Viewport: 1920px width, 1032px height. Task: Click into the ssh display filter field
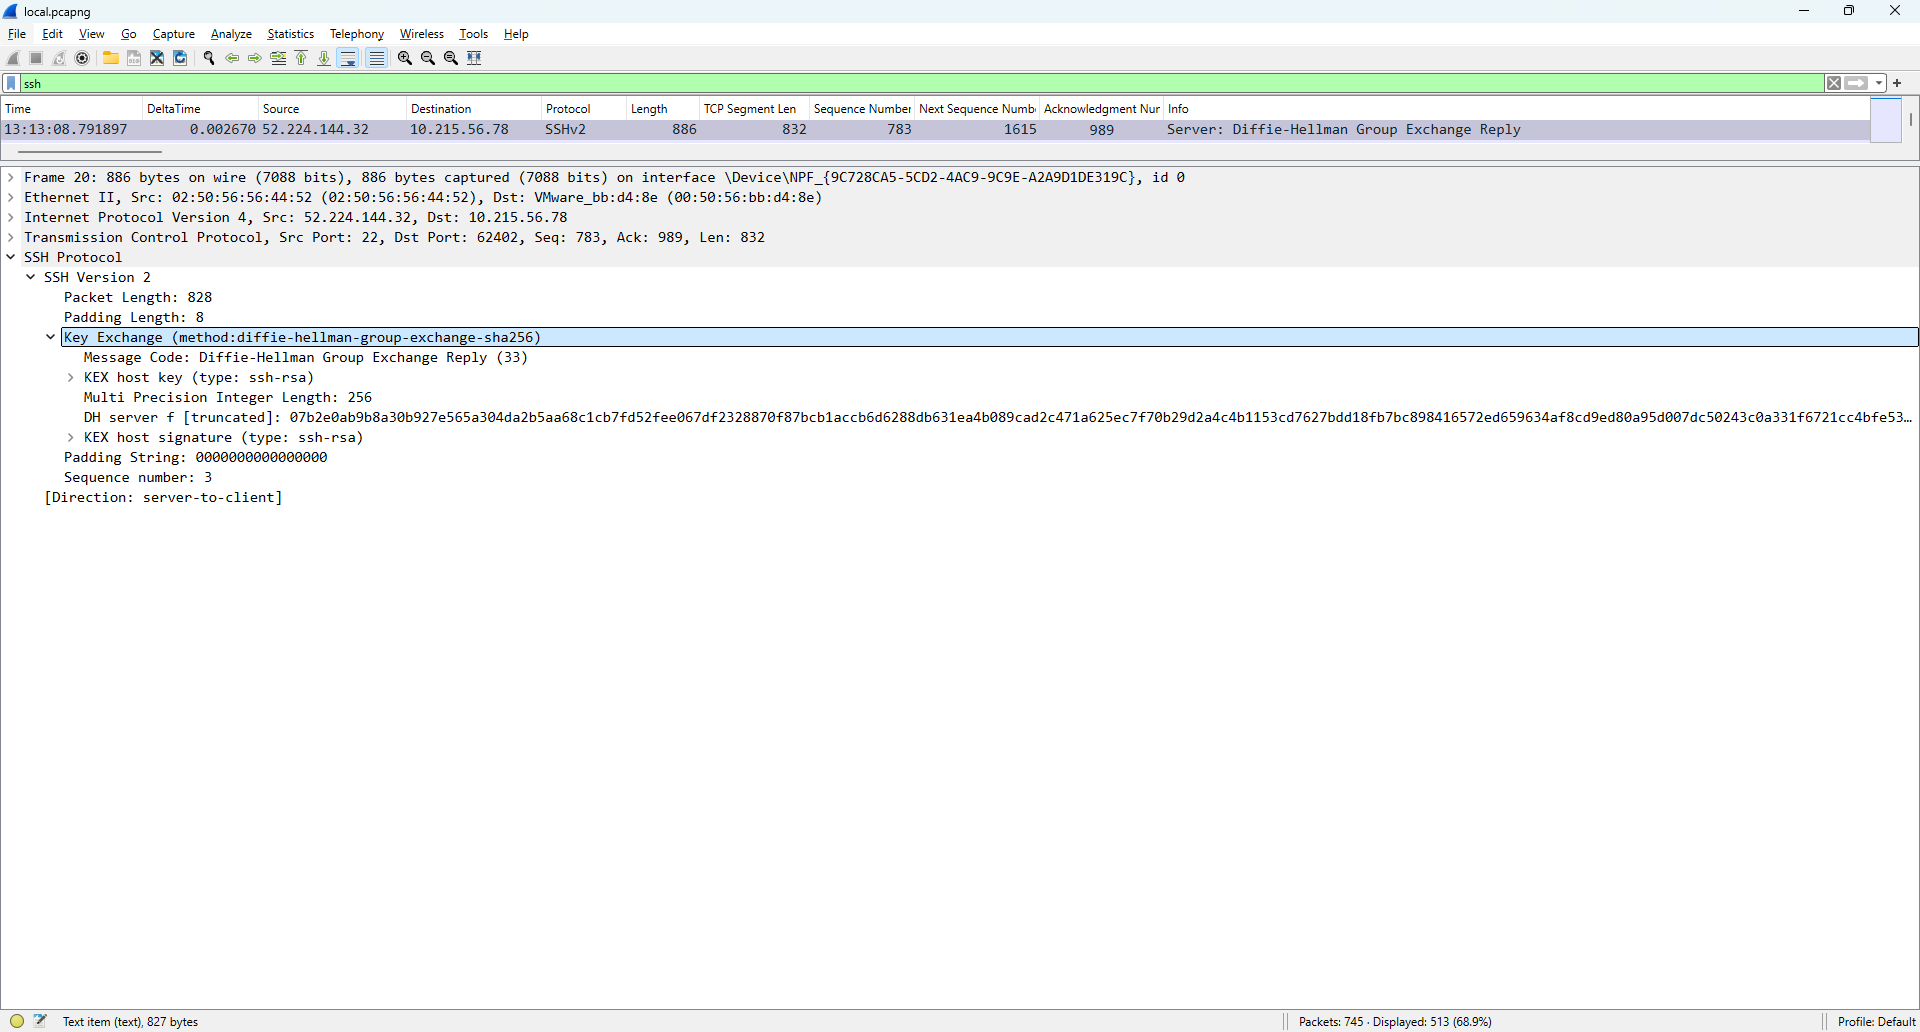point(920,83)
